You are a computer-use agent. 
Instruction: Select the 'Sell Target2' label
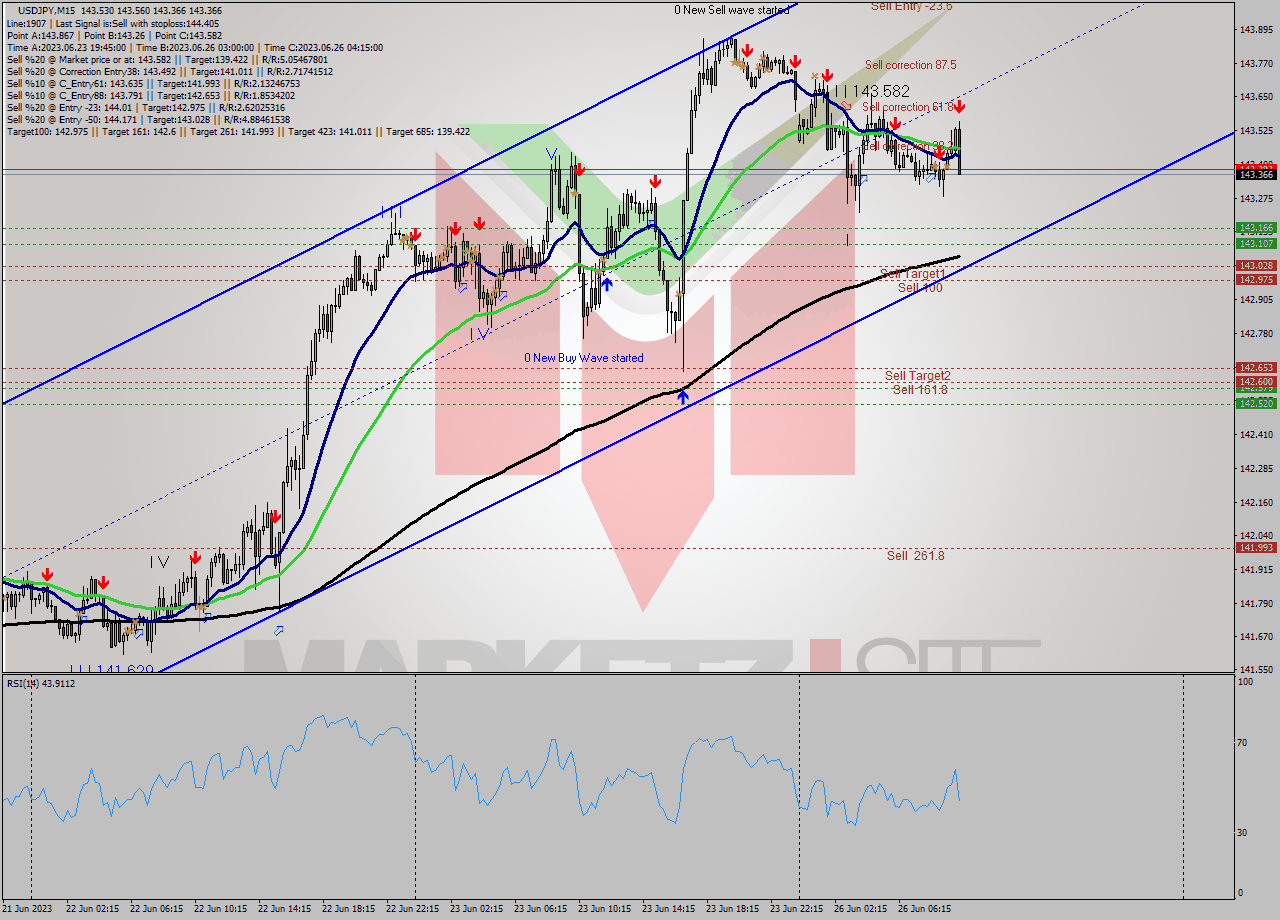(917, 376)
